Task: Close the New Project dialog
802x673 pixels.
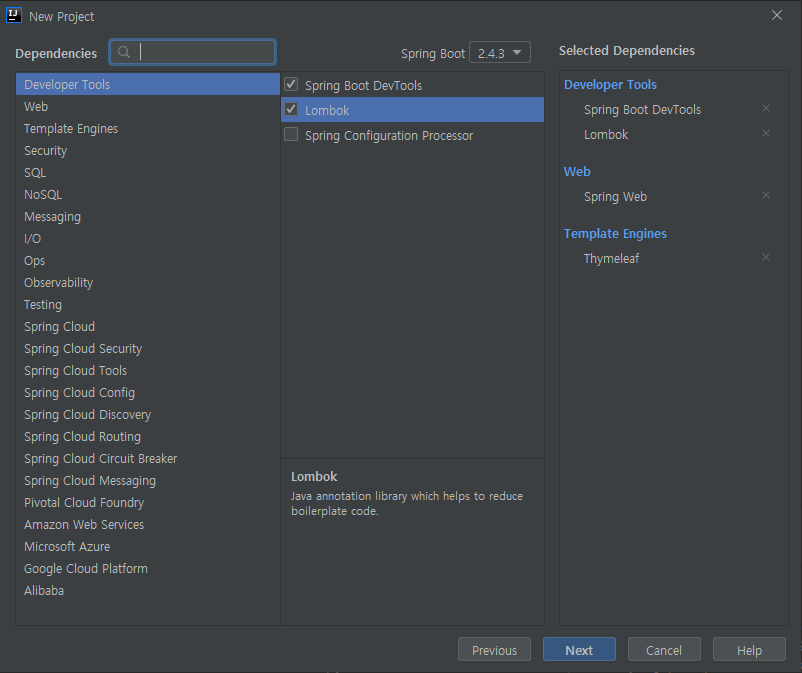Action: (x=777, y=15)
